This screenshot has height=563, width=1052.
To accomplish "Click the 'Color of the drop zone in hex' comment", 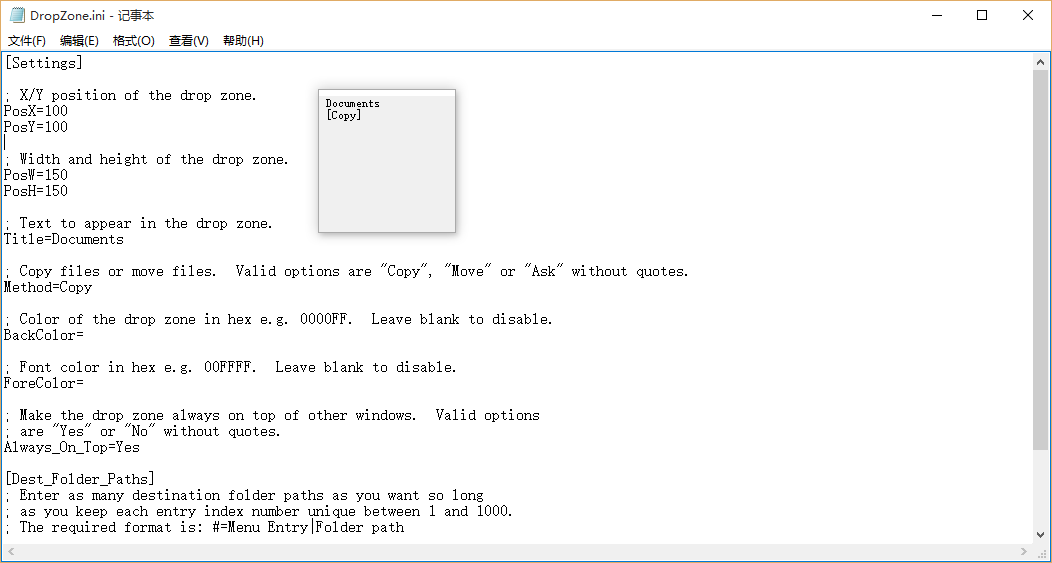I will pyautogui.click(x=278, y=319).
